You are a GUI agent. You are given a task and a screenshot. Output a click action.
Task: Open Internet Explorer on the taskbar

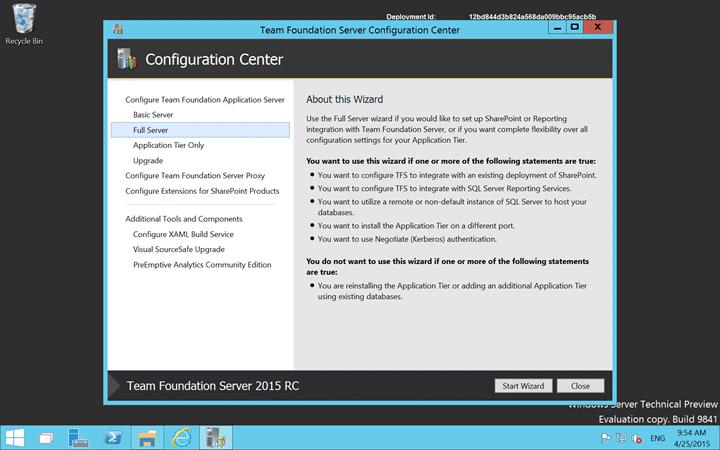182,438
